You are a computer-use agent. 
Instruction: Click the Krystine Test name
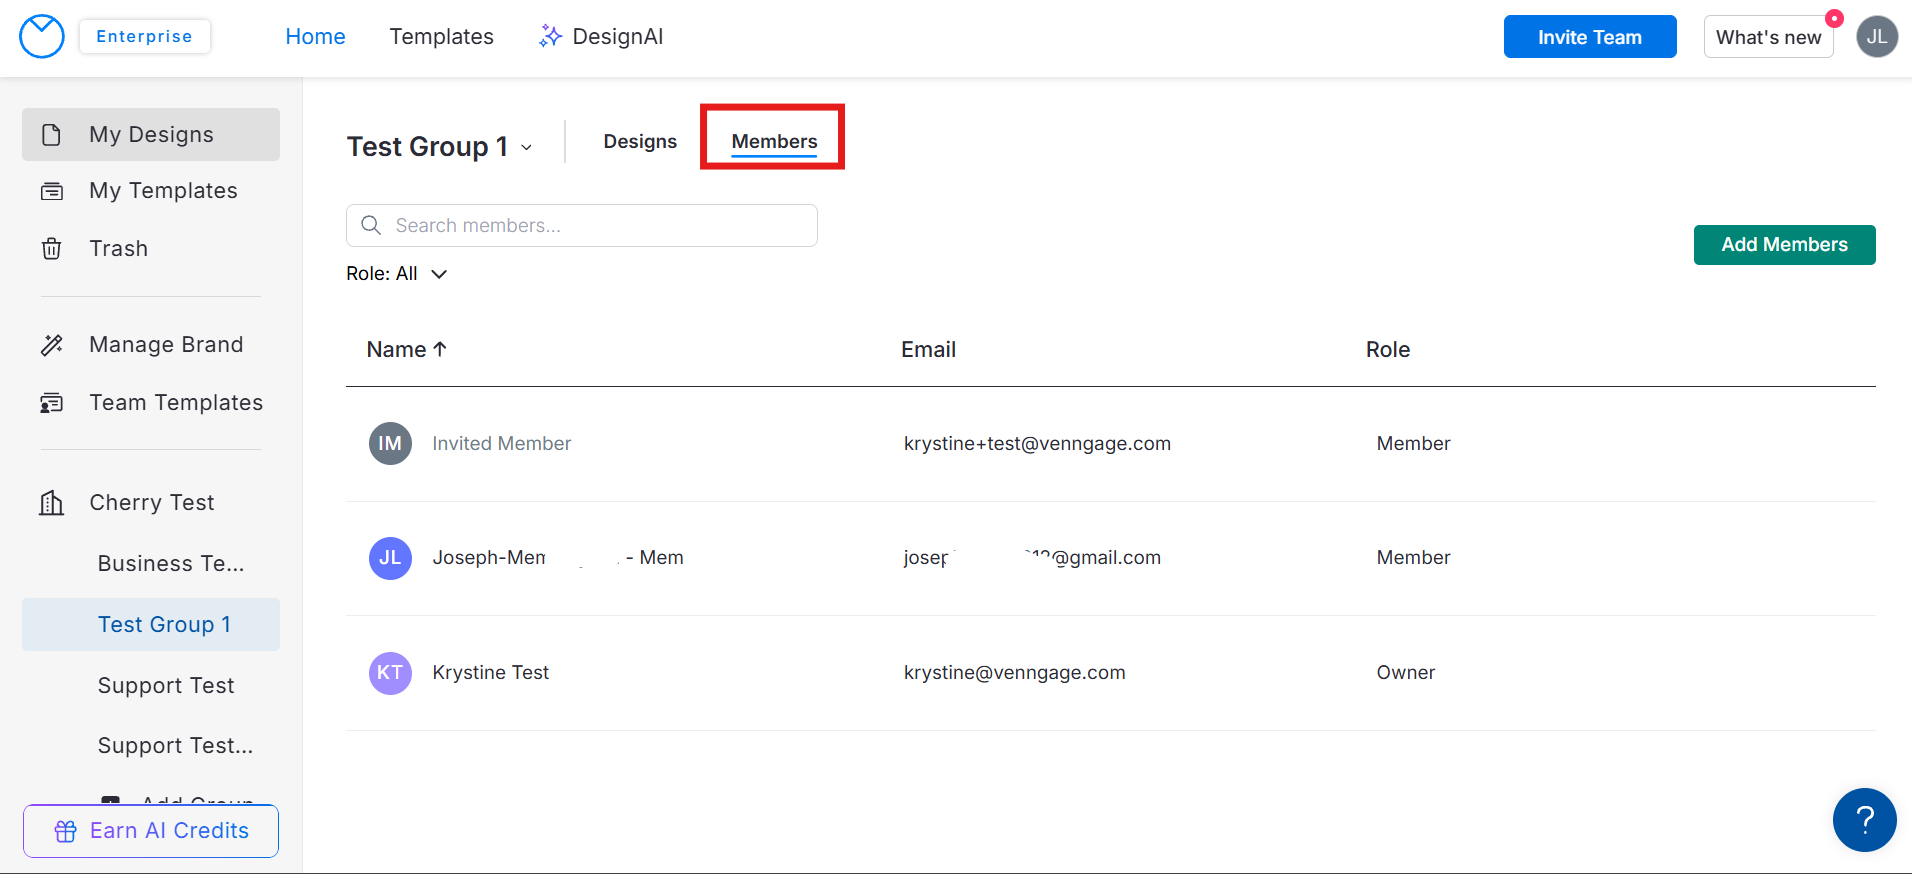(491, 673)
